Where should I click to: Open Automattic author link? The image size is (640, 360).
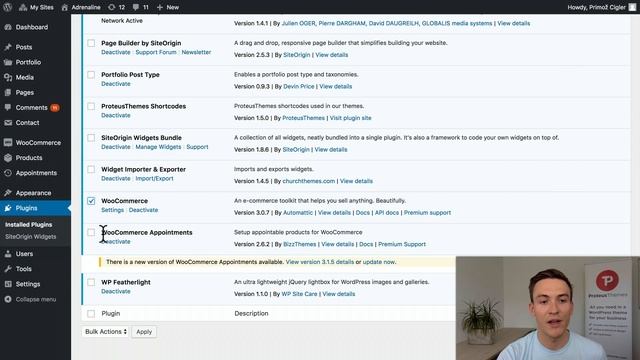click(298, 213)
